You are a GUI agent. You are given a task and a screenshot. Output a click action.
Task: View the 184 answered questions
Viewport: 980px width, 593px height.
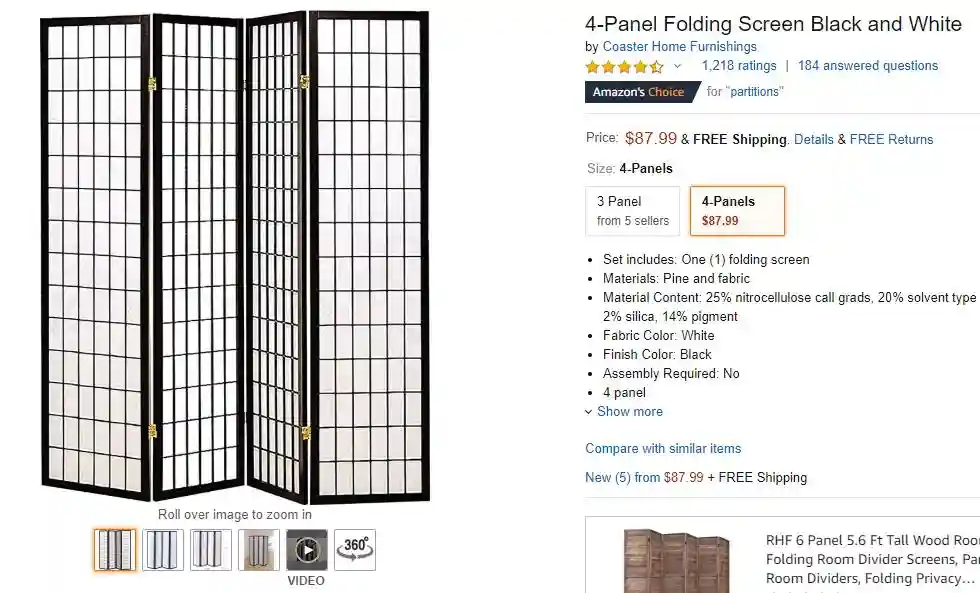[867, 66]
